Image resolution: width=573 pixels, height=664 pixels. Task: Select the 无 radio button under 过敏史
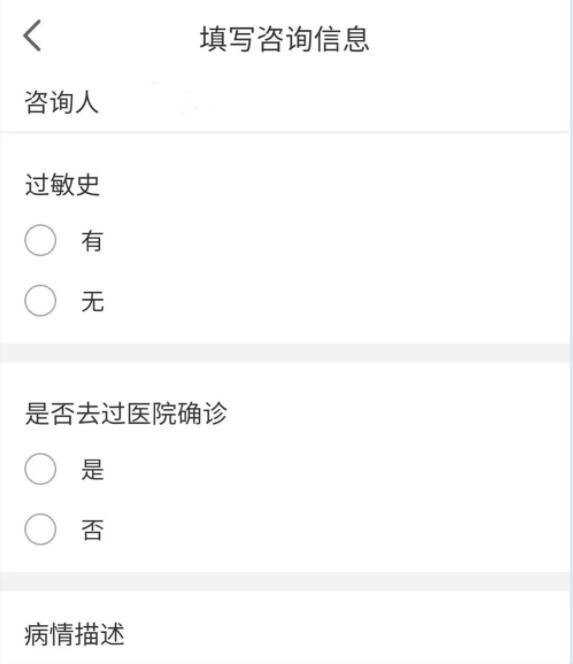(40, 301)
